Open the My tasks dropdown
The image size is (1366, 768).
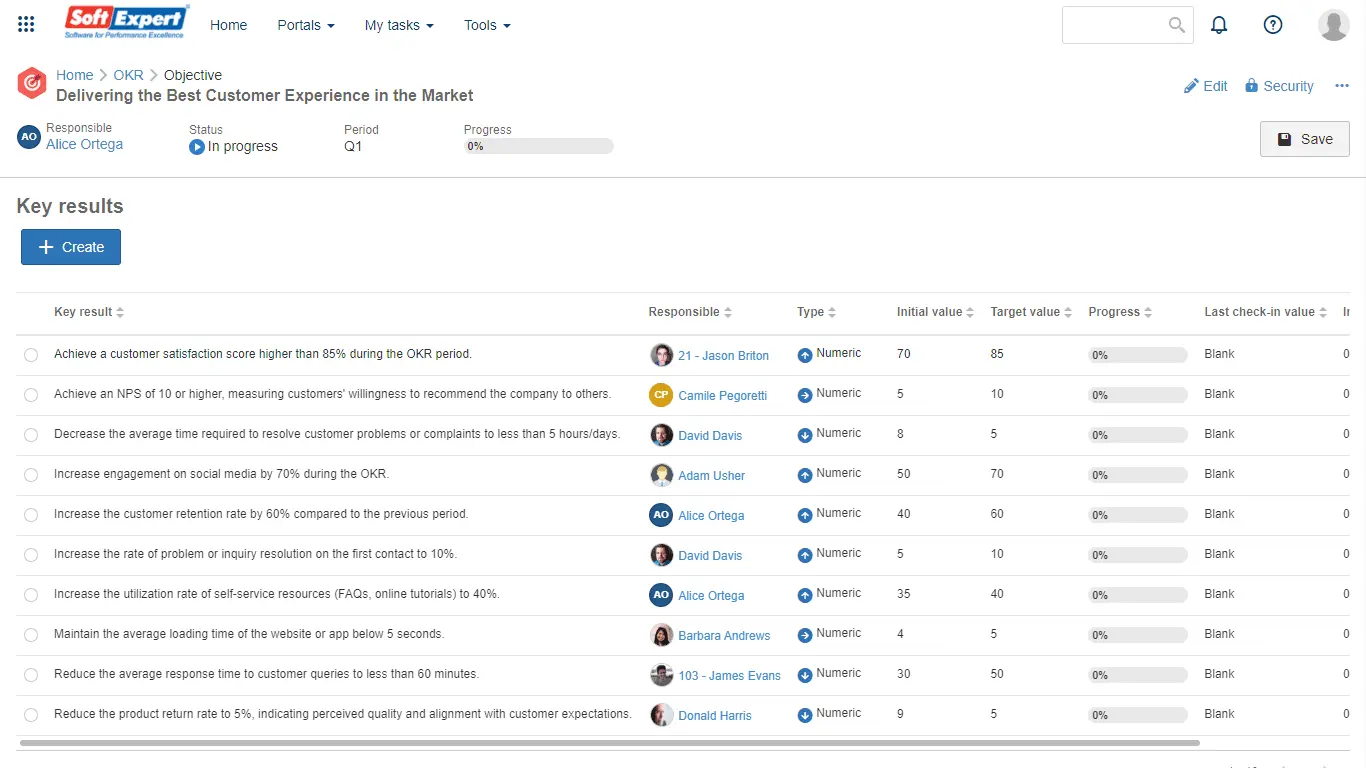[x=399, y=25]
